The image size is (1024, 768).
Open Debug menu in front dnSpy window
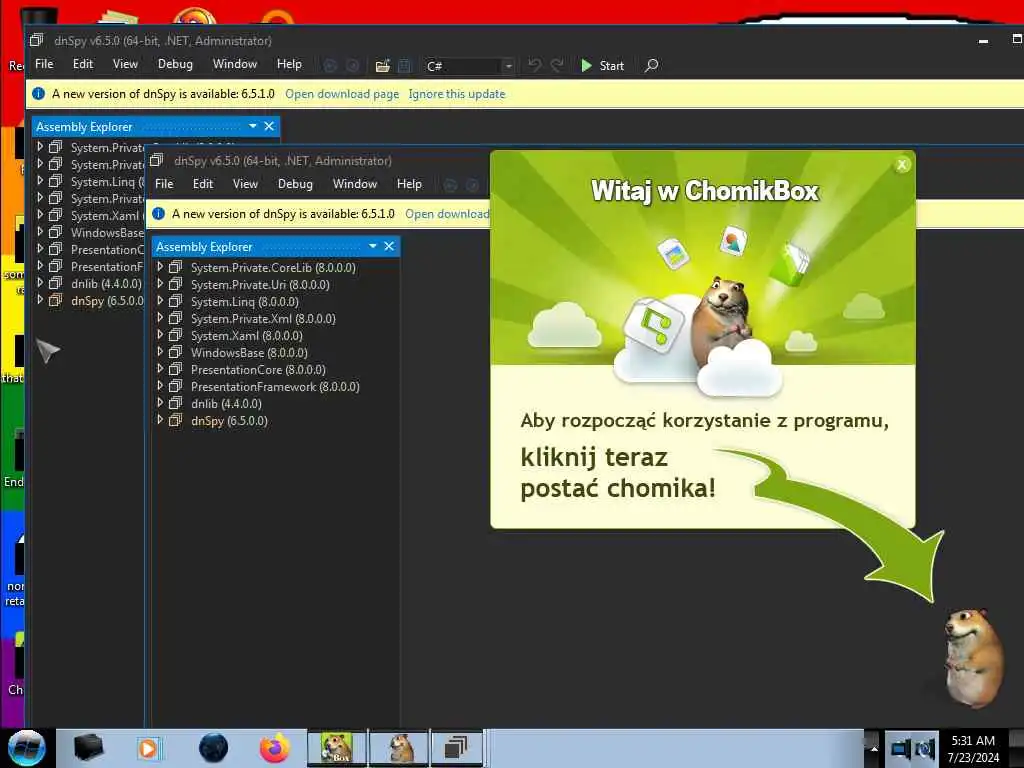tap(295, 184)
